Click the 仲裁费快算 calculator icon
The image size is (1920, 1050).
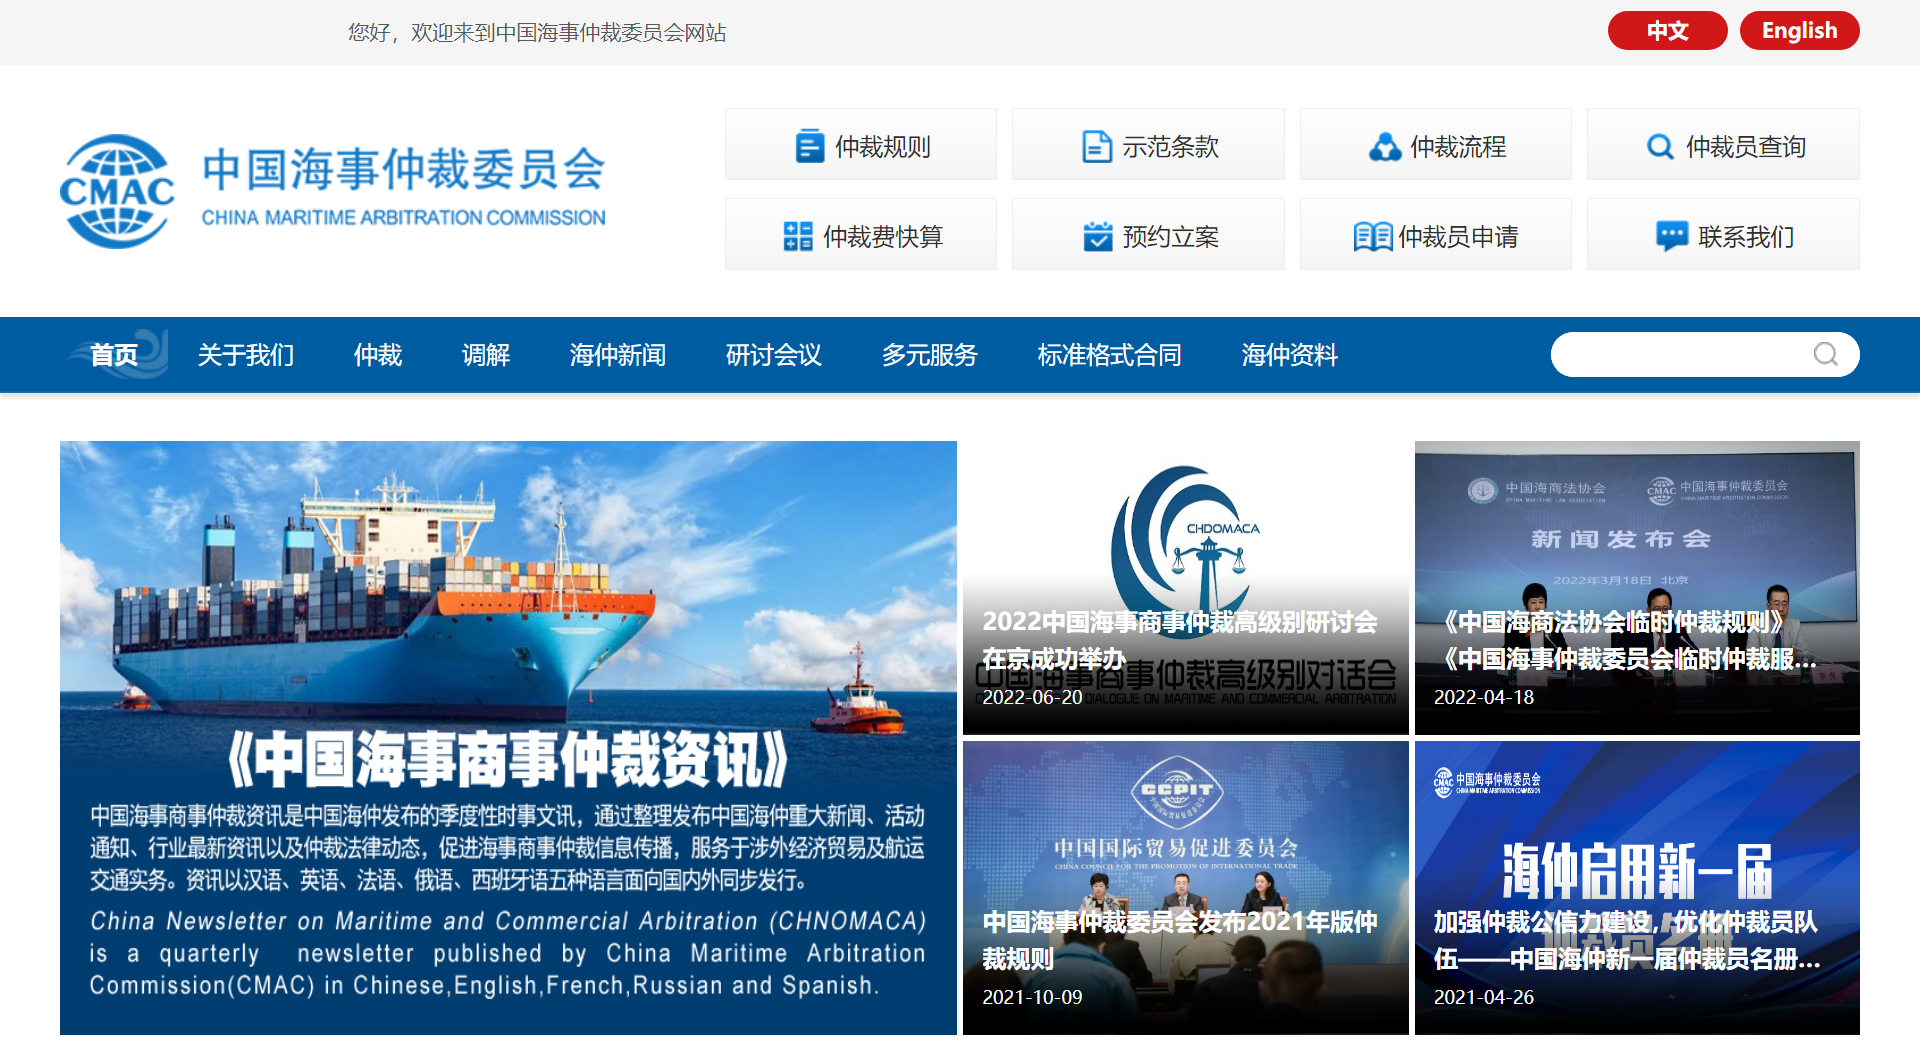(x=798, y=236)
